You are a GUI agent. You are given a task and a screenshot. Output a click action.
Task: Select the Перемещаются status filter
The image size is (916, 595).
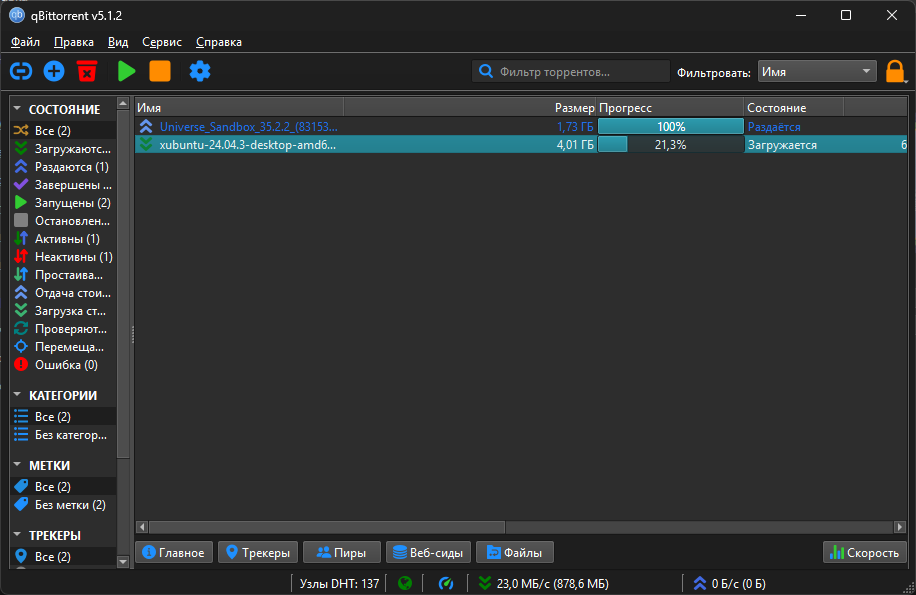(63, 346)
